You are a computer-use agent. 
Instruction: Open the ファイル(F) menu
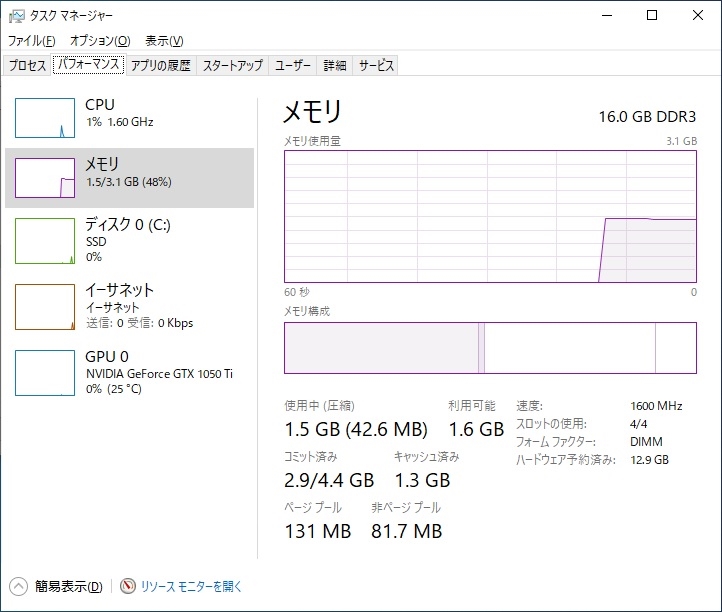click(x=32, y=41)
